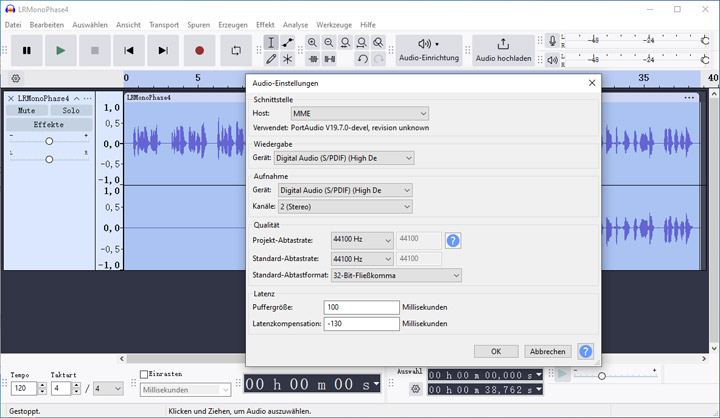Click the green Play button
720x418 pixels.
[61, 50]
